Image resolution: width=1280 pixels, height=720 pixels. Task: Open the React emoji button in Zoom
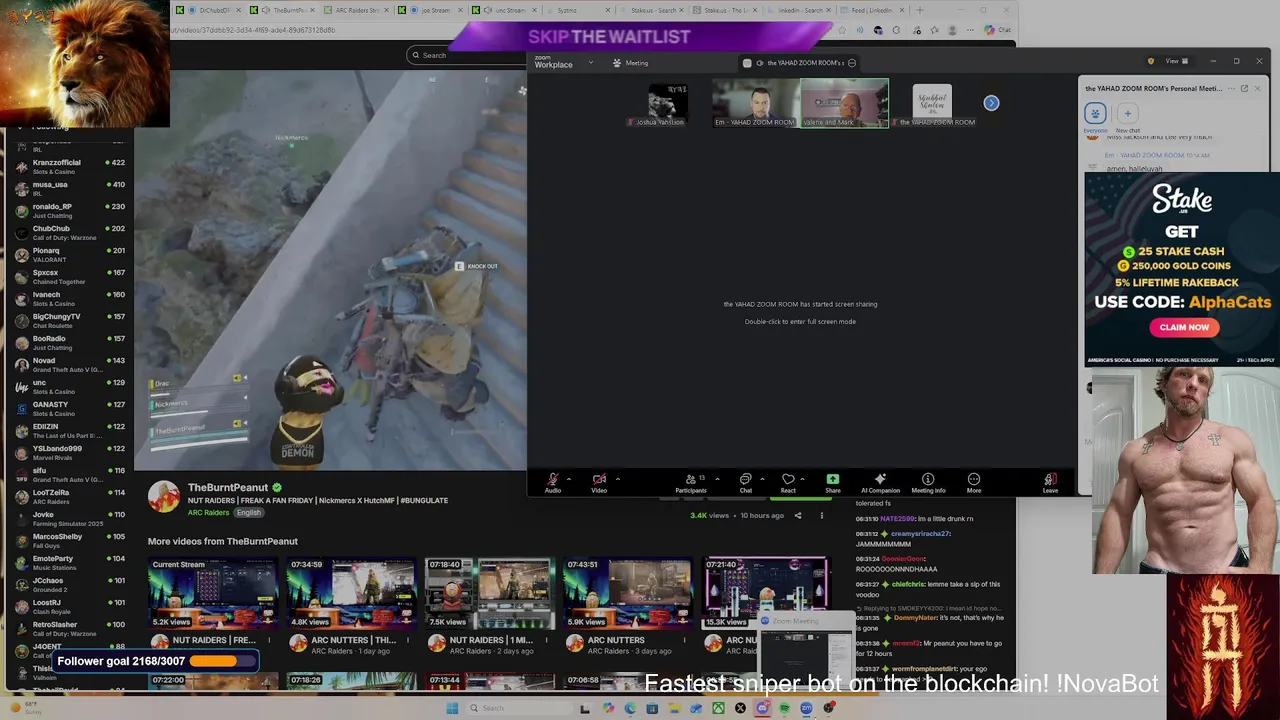click(788, 483)
